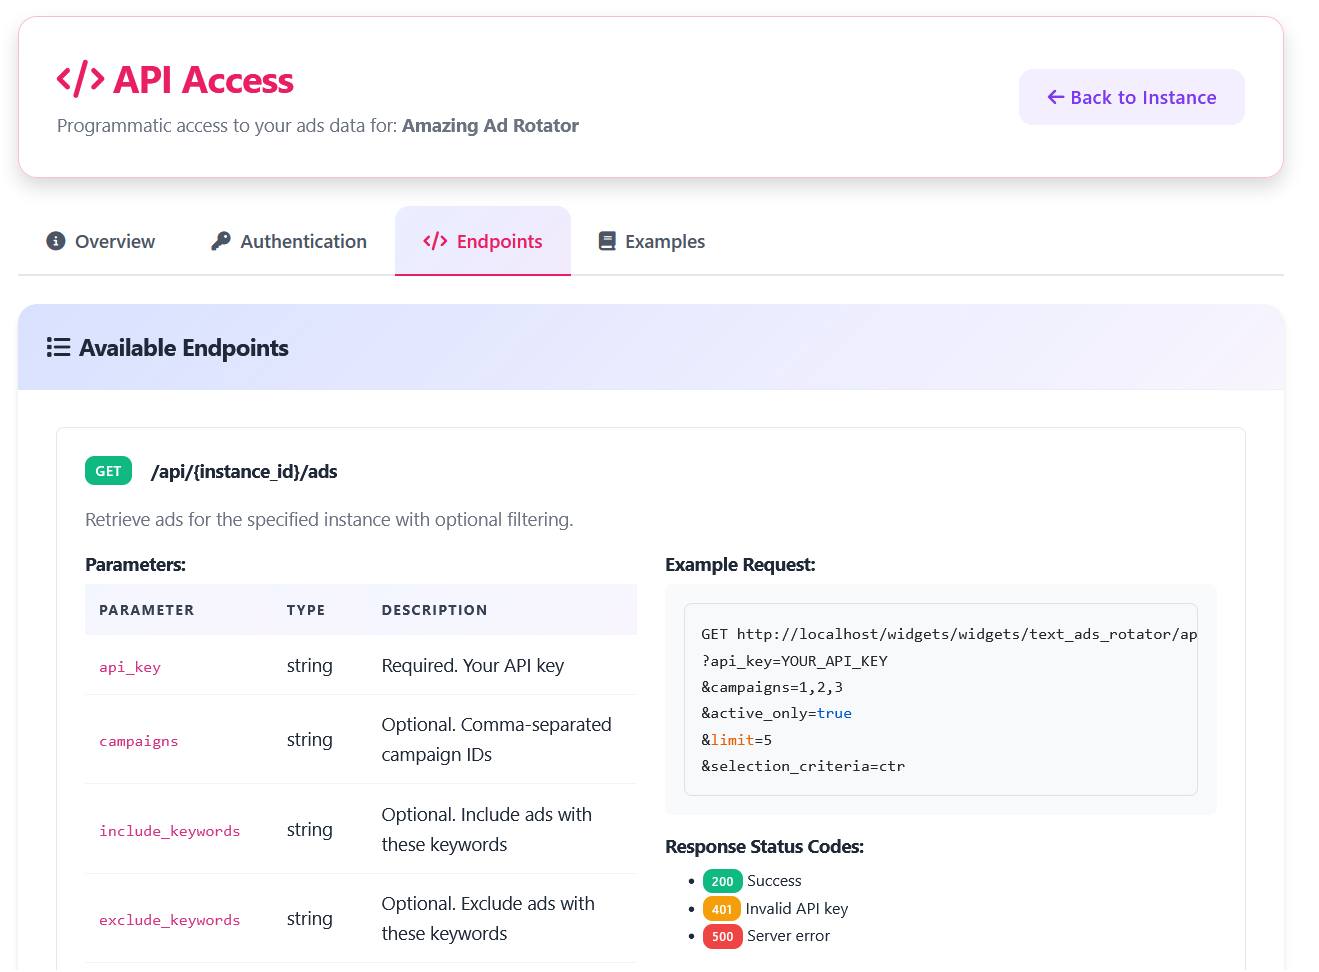Click the &campaigns=1,2,3 code line
This screenshot has width=1319, height=972.
(x=772, y=687)
